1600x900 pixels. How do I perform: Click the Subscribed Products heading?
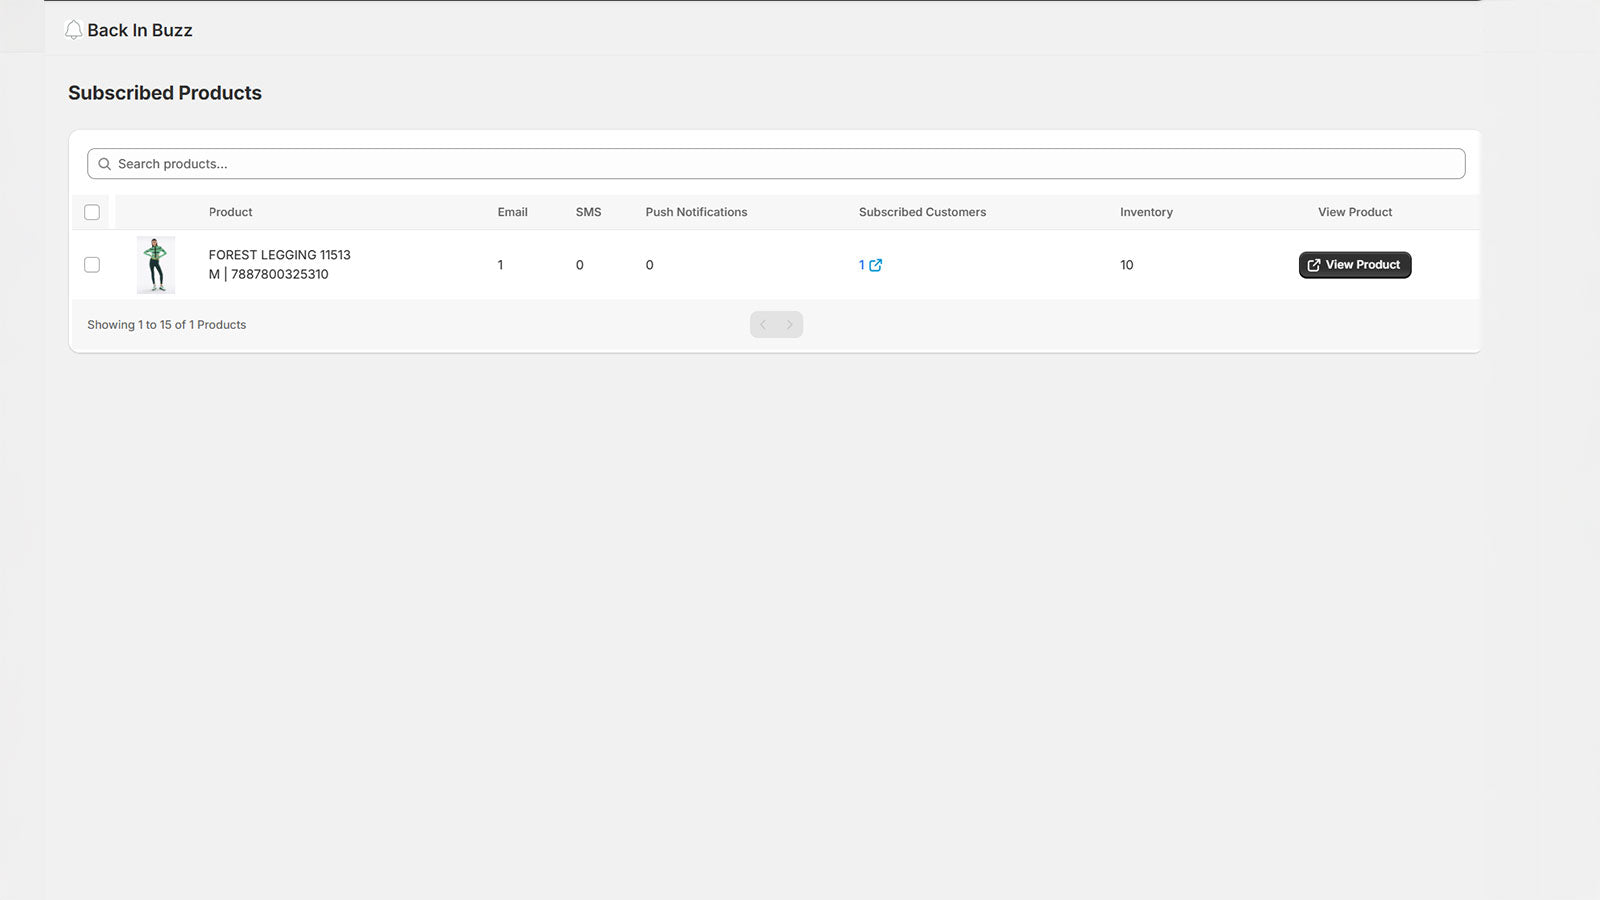click(165, 93)
